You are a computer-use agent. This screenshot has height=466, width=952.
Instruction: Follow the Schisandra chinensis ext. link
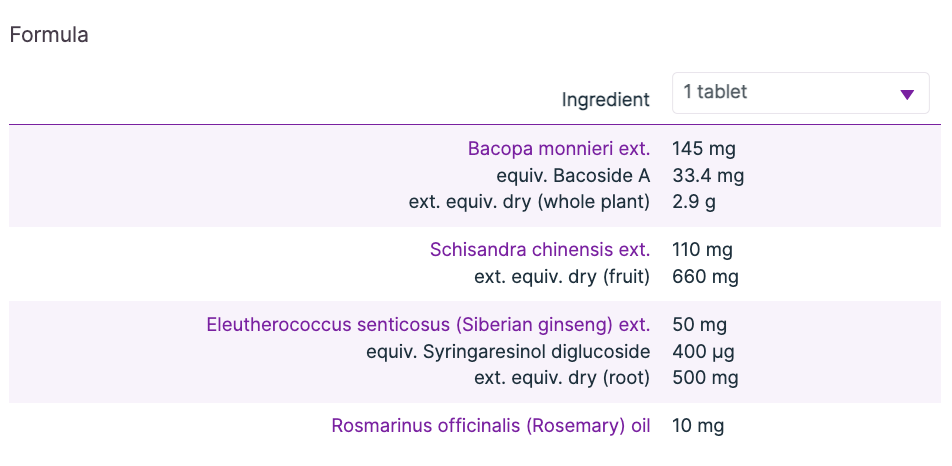point(540,250)
